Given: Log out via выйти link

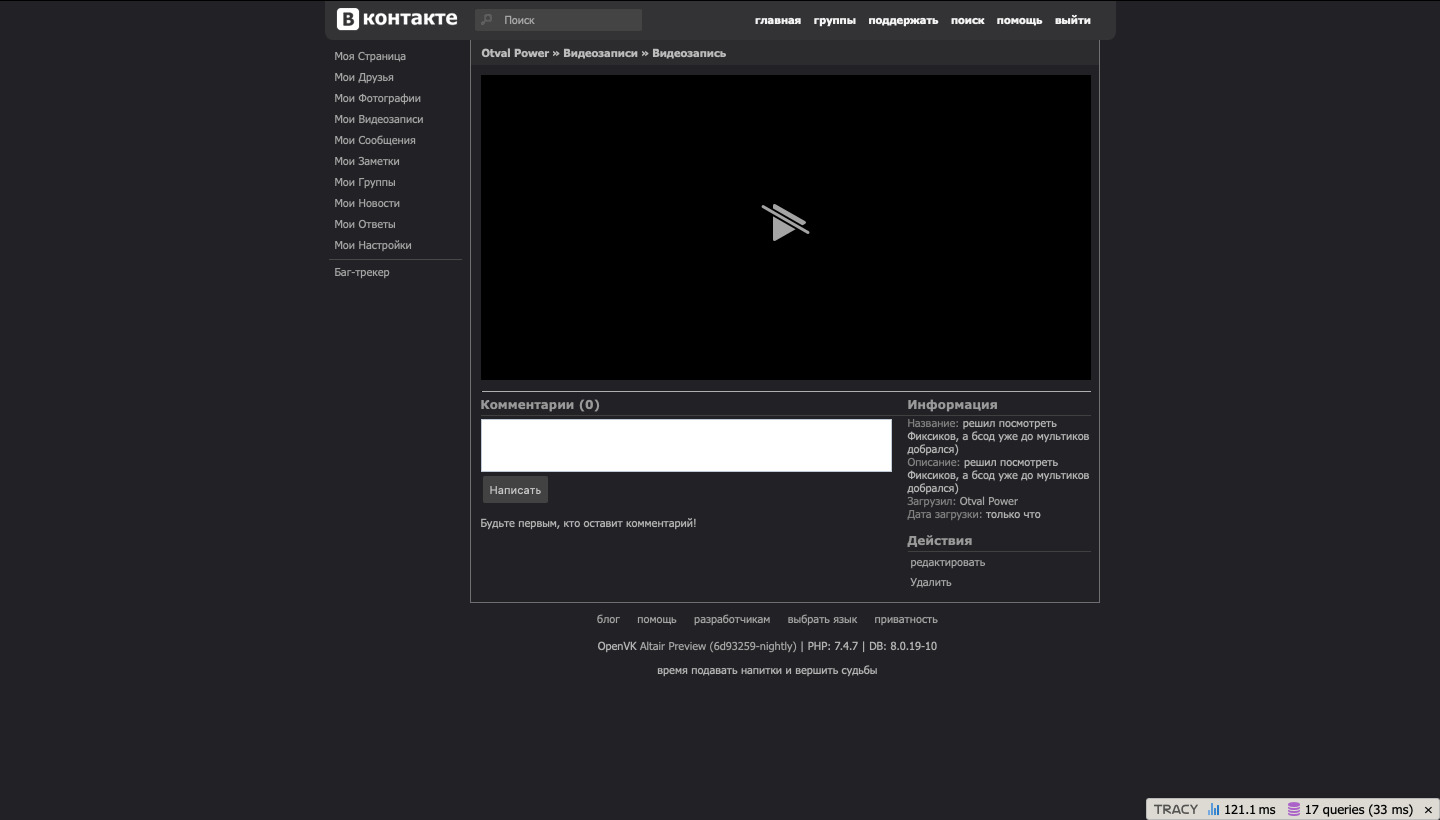Looking at the screenshot, I should click(x=1073, y=20).
